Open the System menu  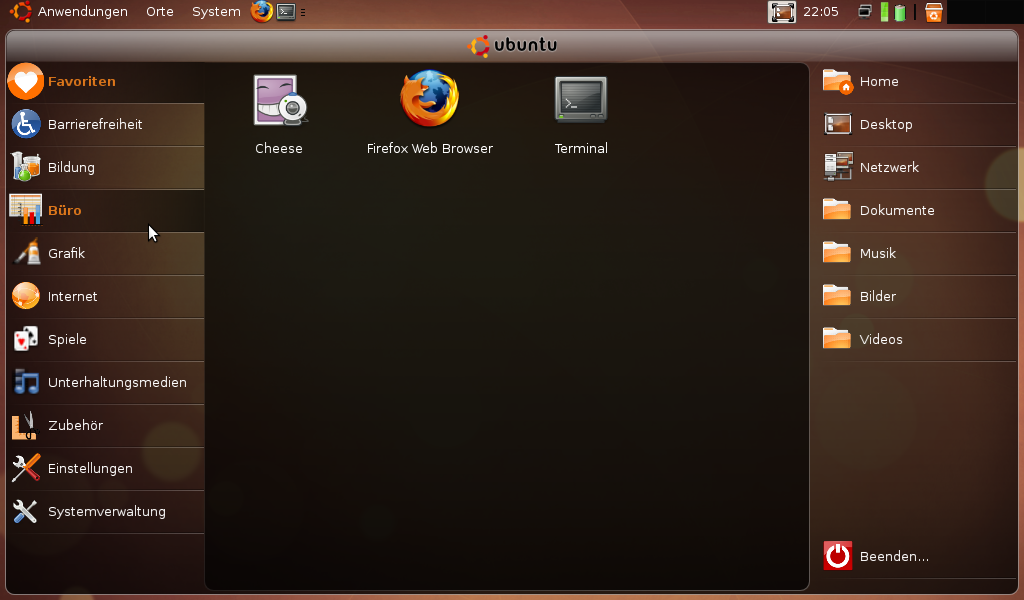216,12
